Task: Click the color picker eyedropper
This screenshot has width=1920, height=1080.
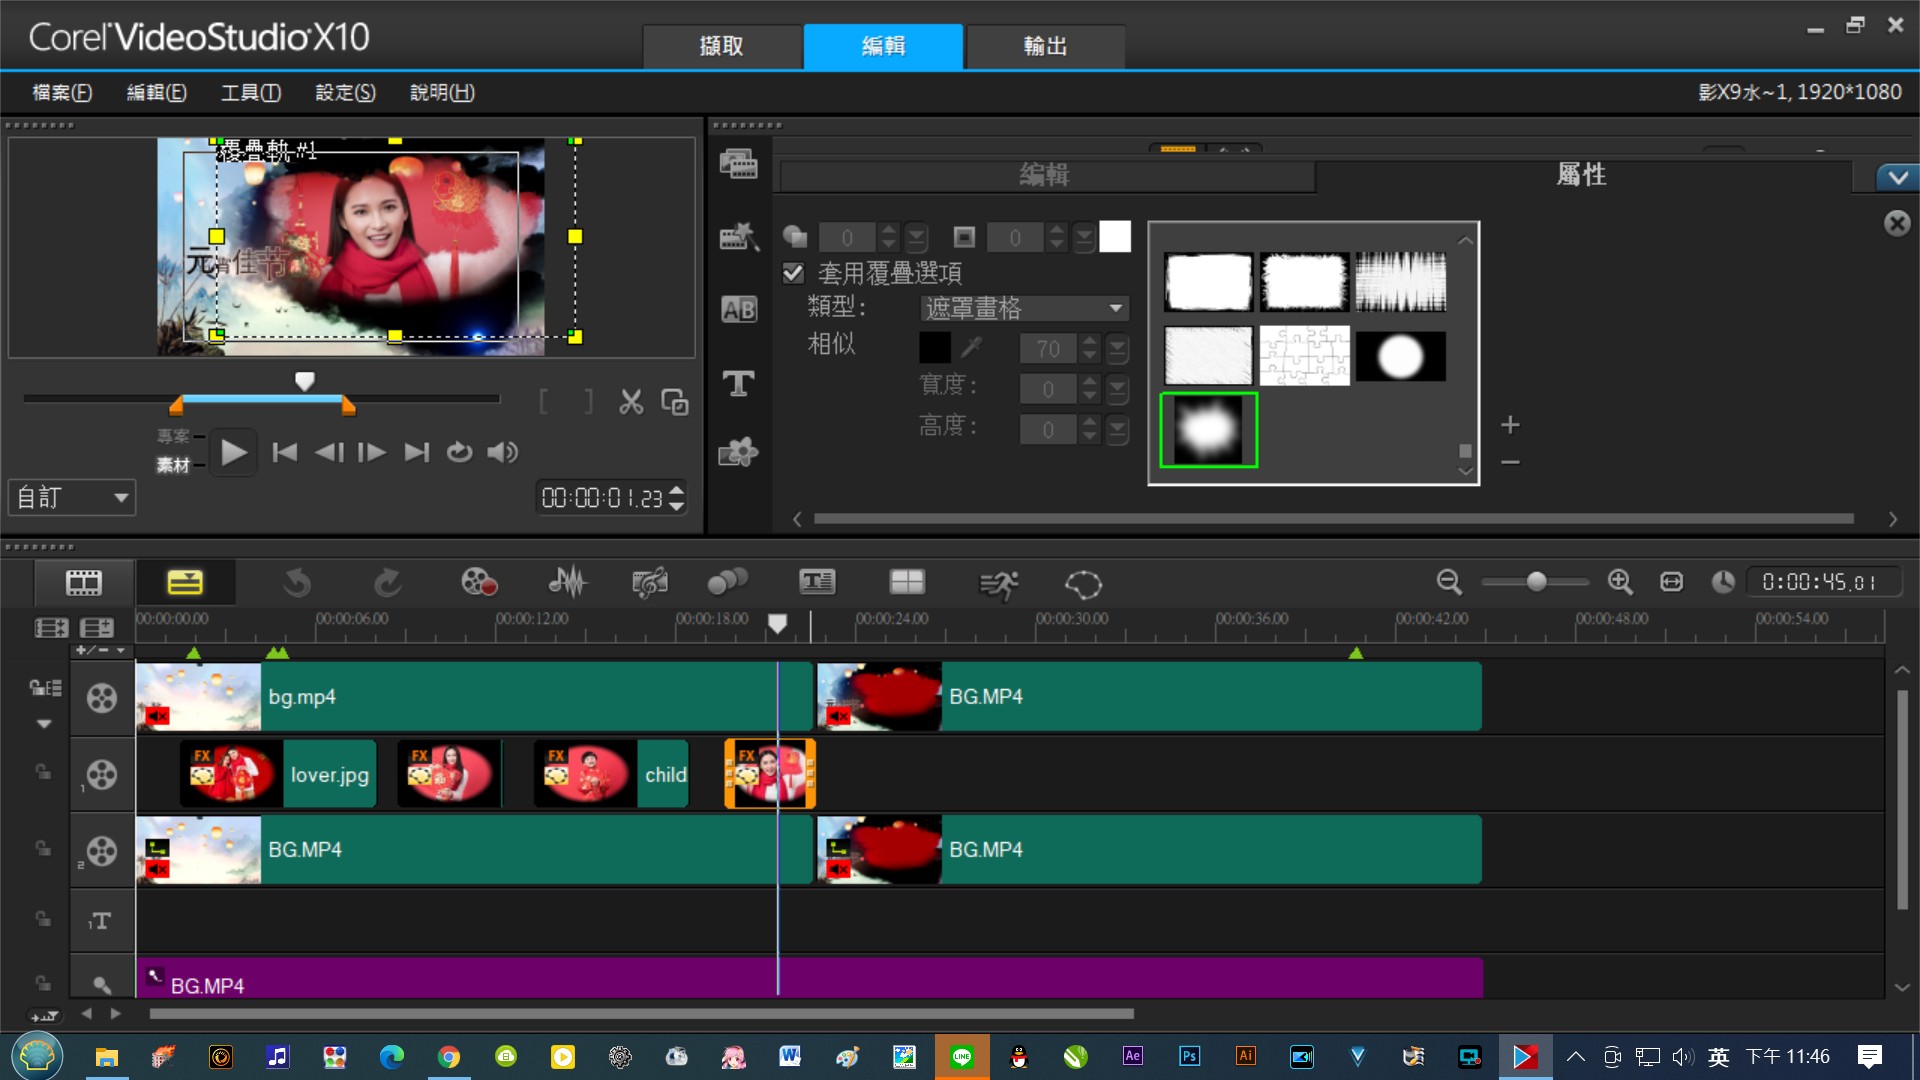Action: tap(971, 348)
